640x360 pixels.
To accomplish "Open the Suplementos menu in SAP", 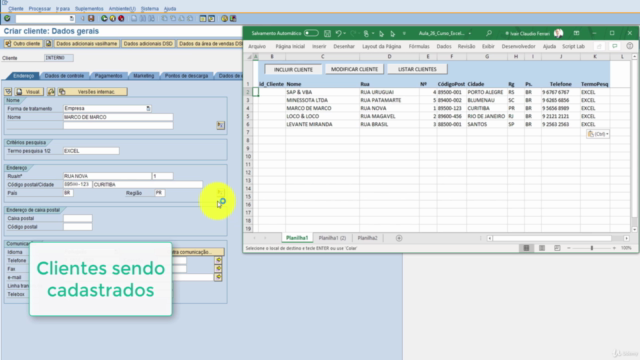I will [89, 9].
